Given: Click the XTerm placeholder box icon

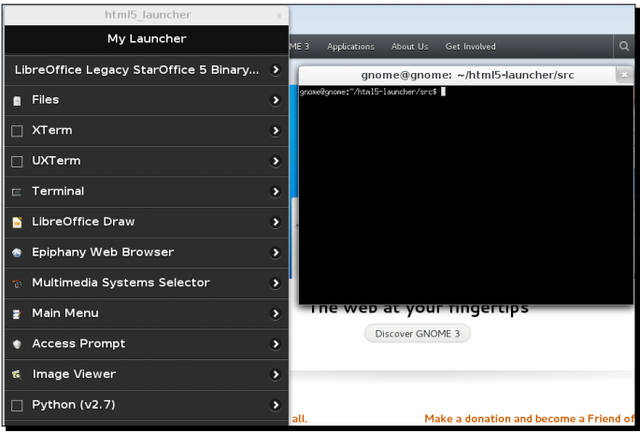Looking at the screenshot, I should (17, 131).
